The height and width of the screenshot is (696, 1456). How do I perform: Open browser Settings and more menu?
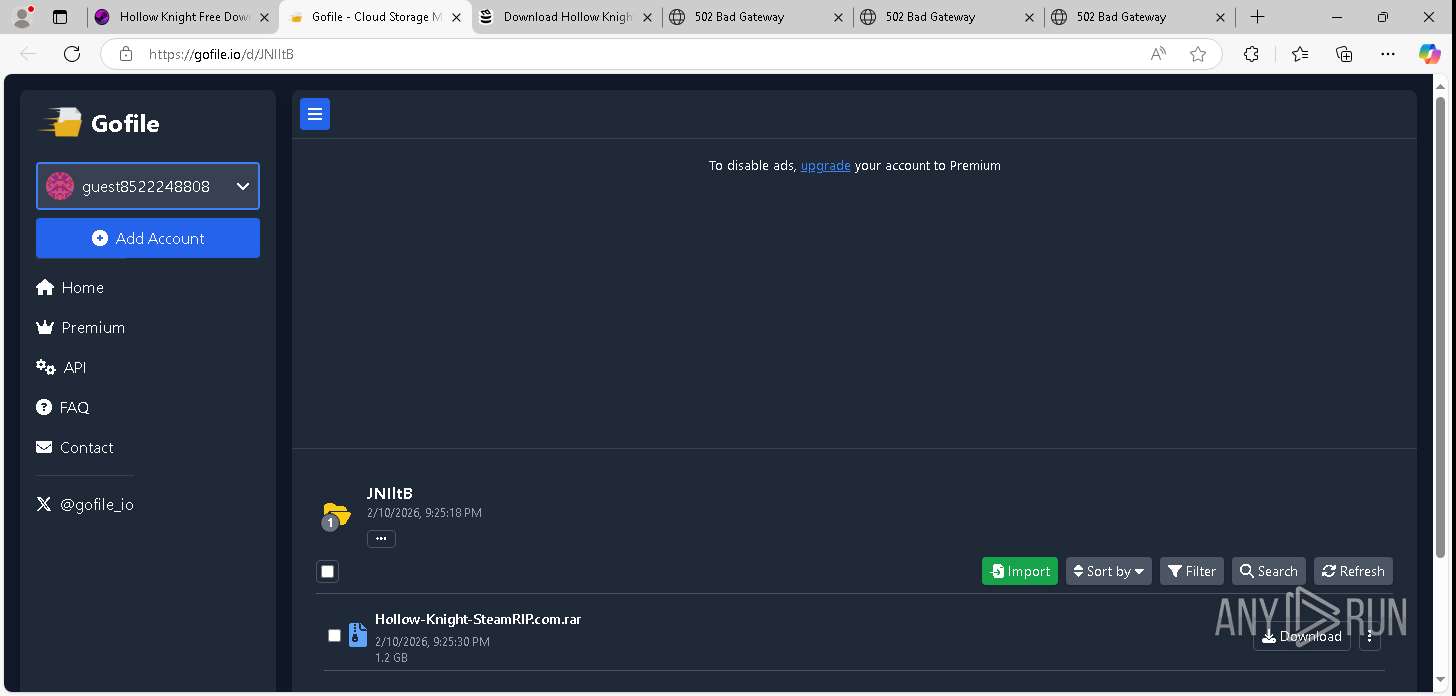pos(1388,54)
